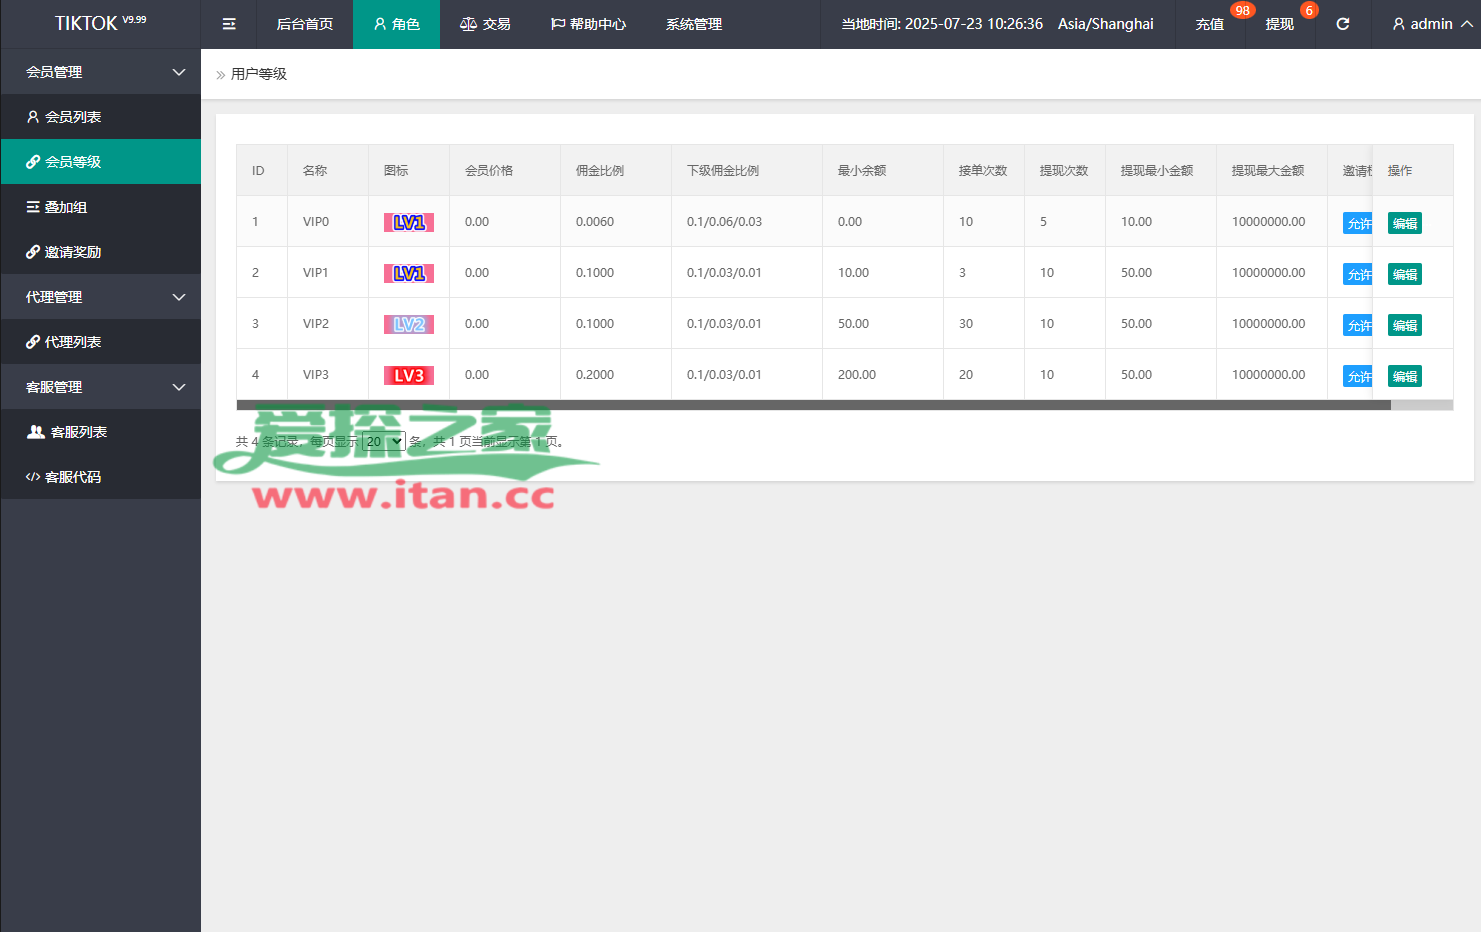Screen dimensions: 1481x932
Task: Click 编辑 button for VIP2 row
Action: click(x=1405, y=325)
